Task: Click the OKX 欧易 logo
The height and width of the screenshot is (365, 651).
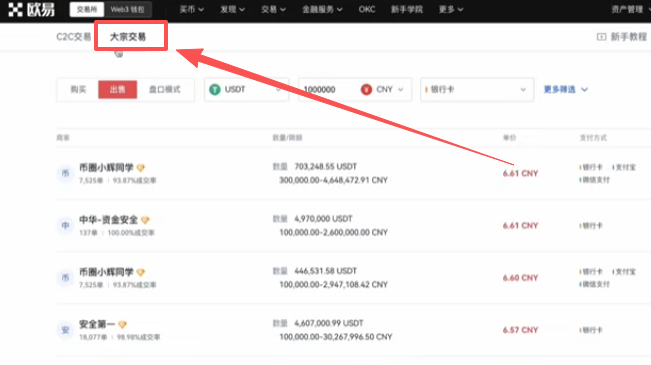Action: 32,9
